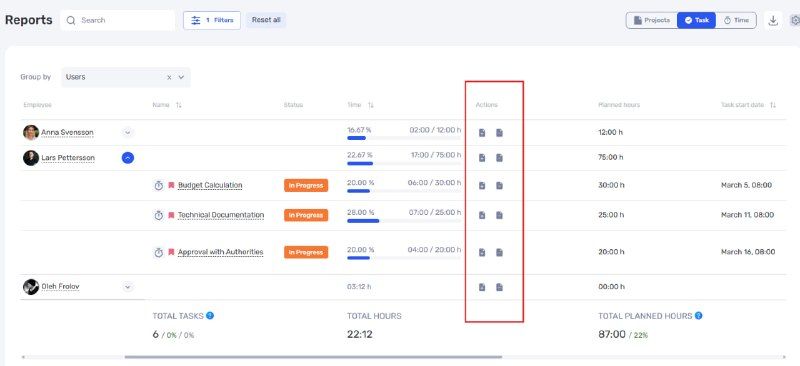The width and height of the screenshot is (800, 366).
Task: Click the Actions column header
Action: [487, 105]
